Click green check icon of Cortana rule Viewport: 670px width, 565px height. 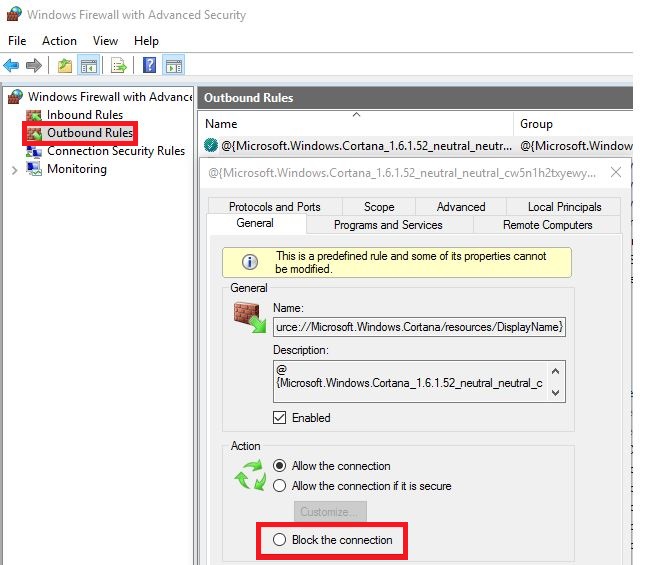(x=211, y=145)
